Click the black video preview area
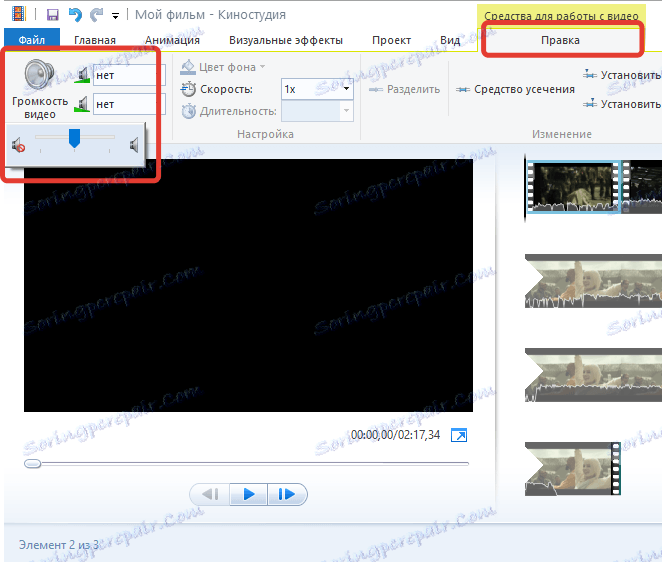Image resolution: width=662 pixels, height=562 pixels. tap(248, 285)
